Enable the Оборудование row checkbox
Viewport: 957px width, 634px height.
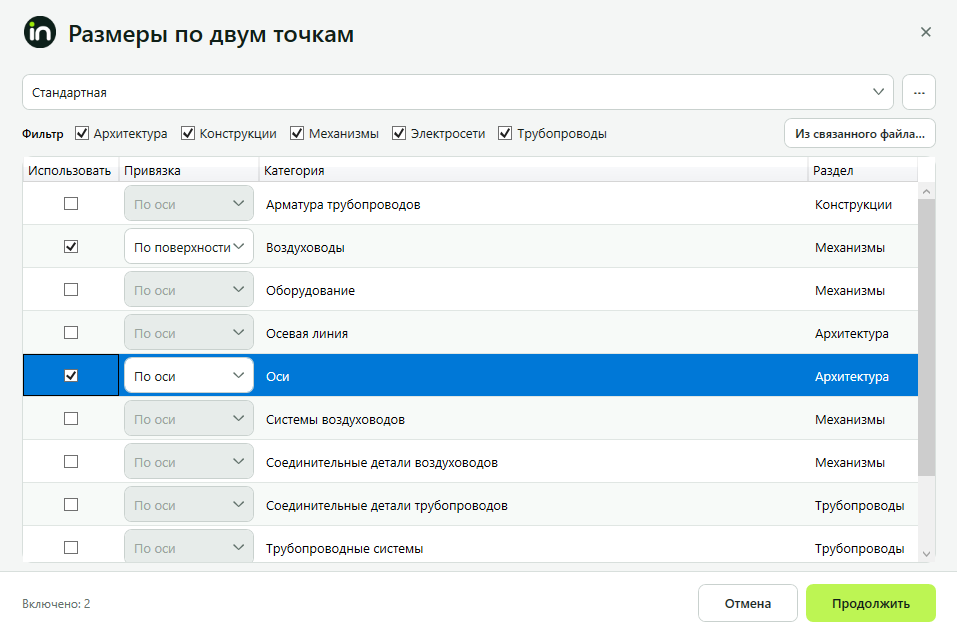pos(71,289)
